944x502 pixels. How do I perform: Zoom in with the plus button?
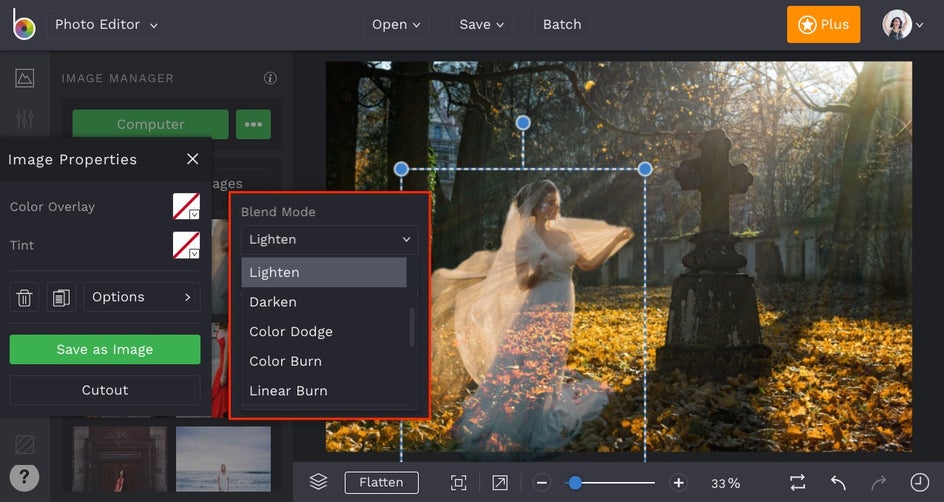[x=678, y=483]
